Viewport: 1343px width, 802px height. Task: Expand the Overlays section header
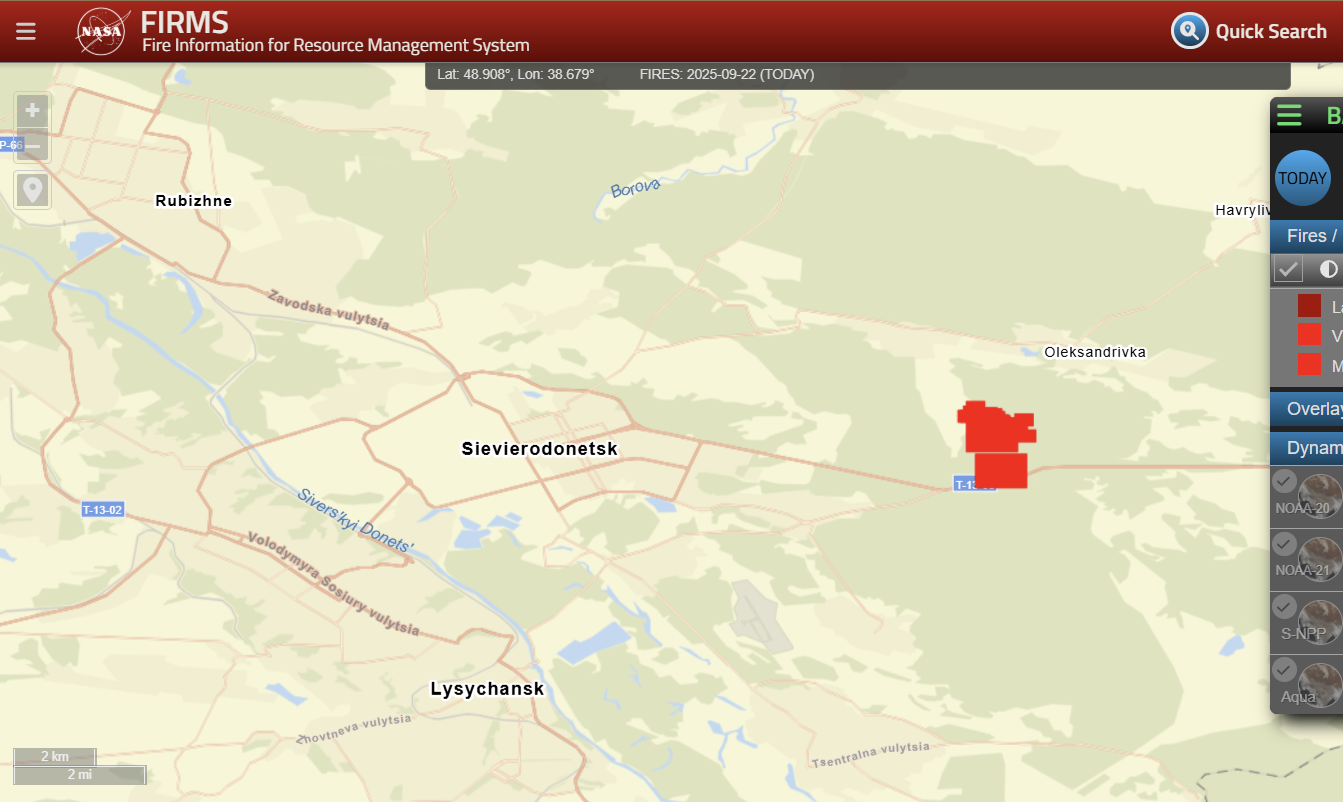point(1307,409)
